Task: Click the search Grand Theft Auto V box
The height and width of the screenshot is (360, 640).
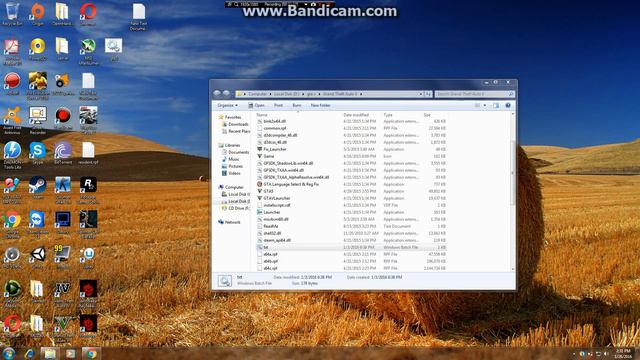Action: (x=474, y=94)
